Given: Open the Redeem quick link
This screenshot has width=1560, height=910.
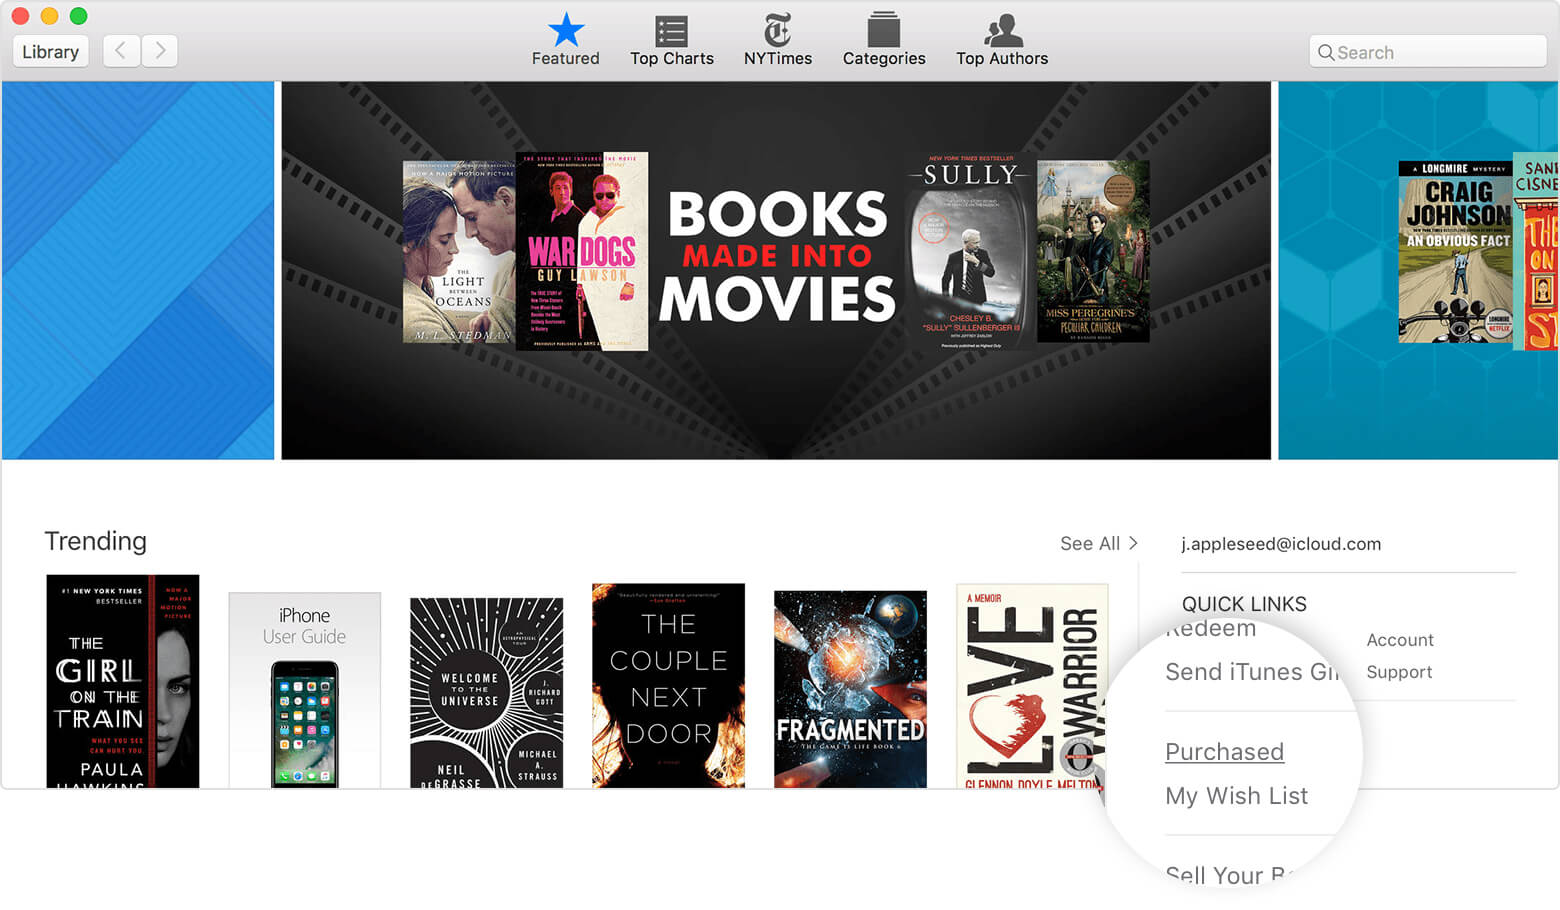Looking at the screenshot, I should click(1211, 629).
